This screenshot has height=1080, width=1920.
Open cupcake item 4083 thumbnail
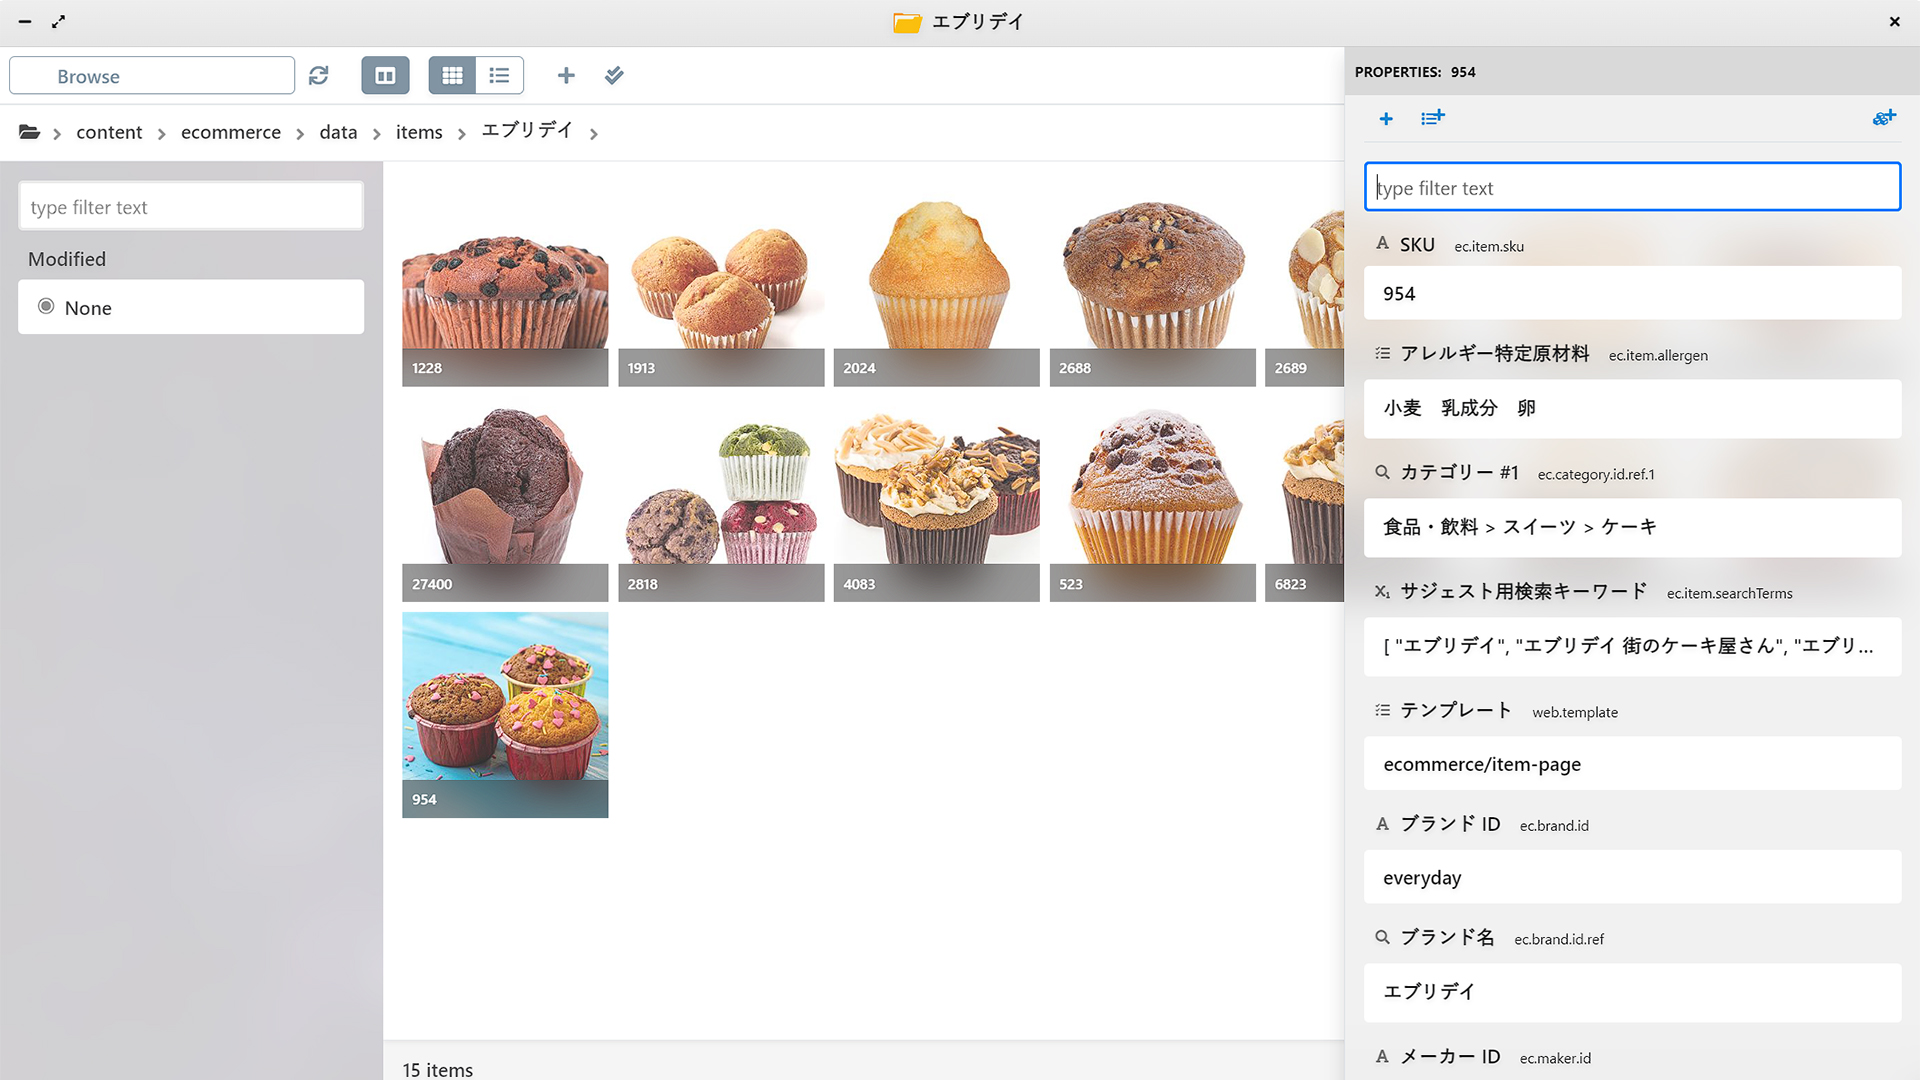(937, 499)
